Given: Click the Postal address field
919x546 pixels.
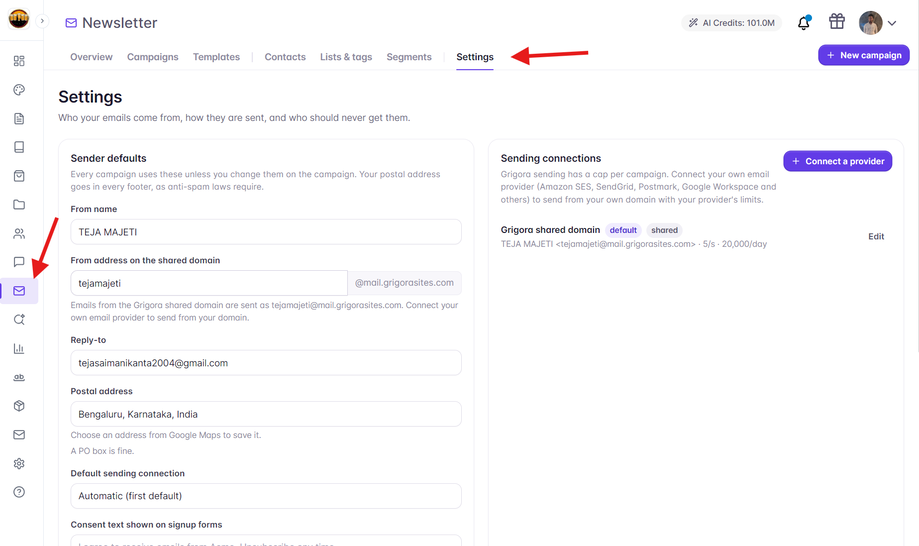Looking at the screenshot, I should coord(266,414).
